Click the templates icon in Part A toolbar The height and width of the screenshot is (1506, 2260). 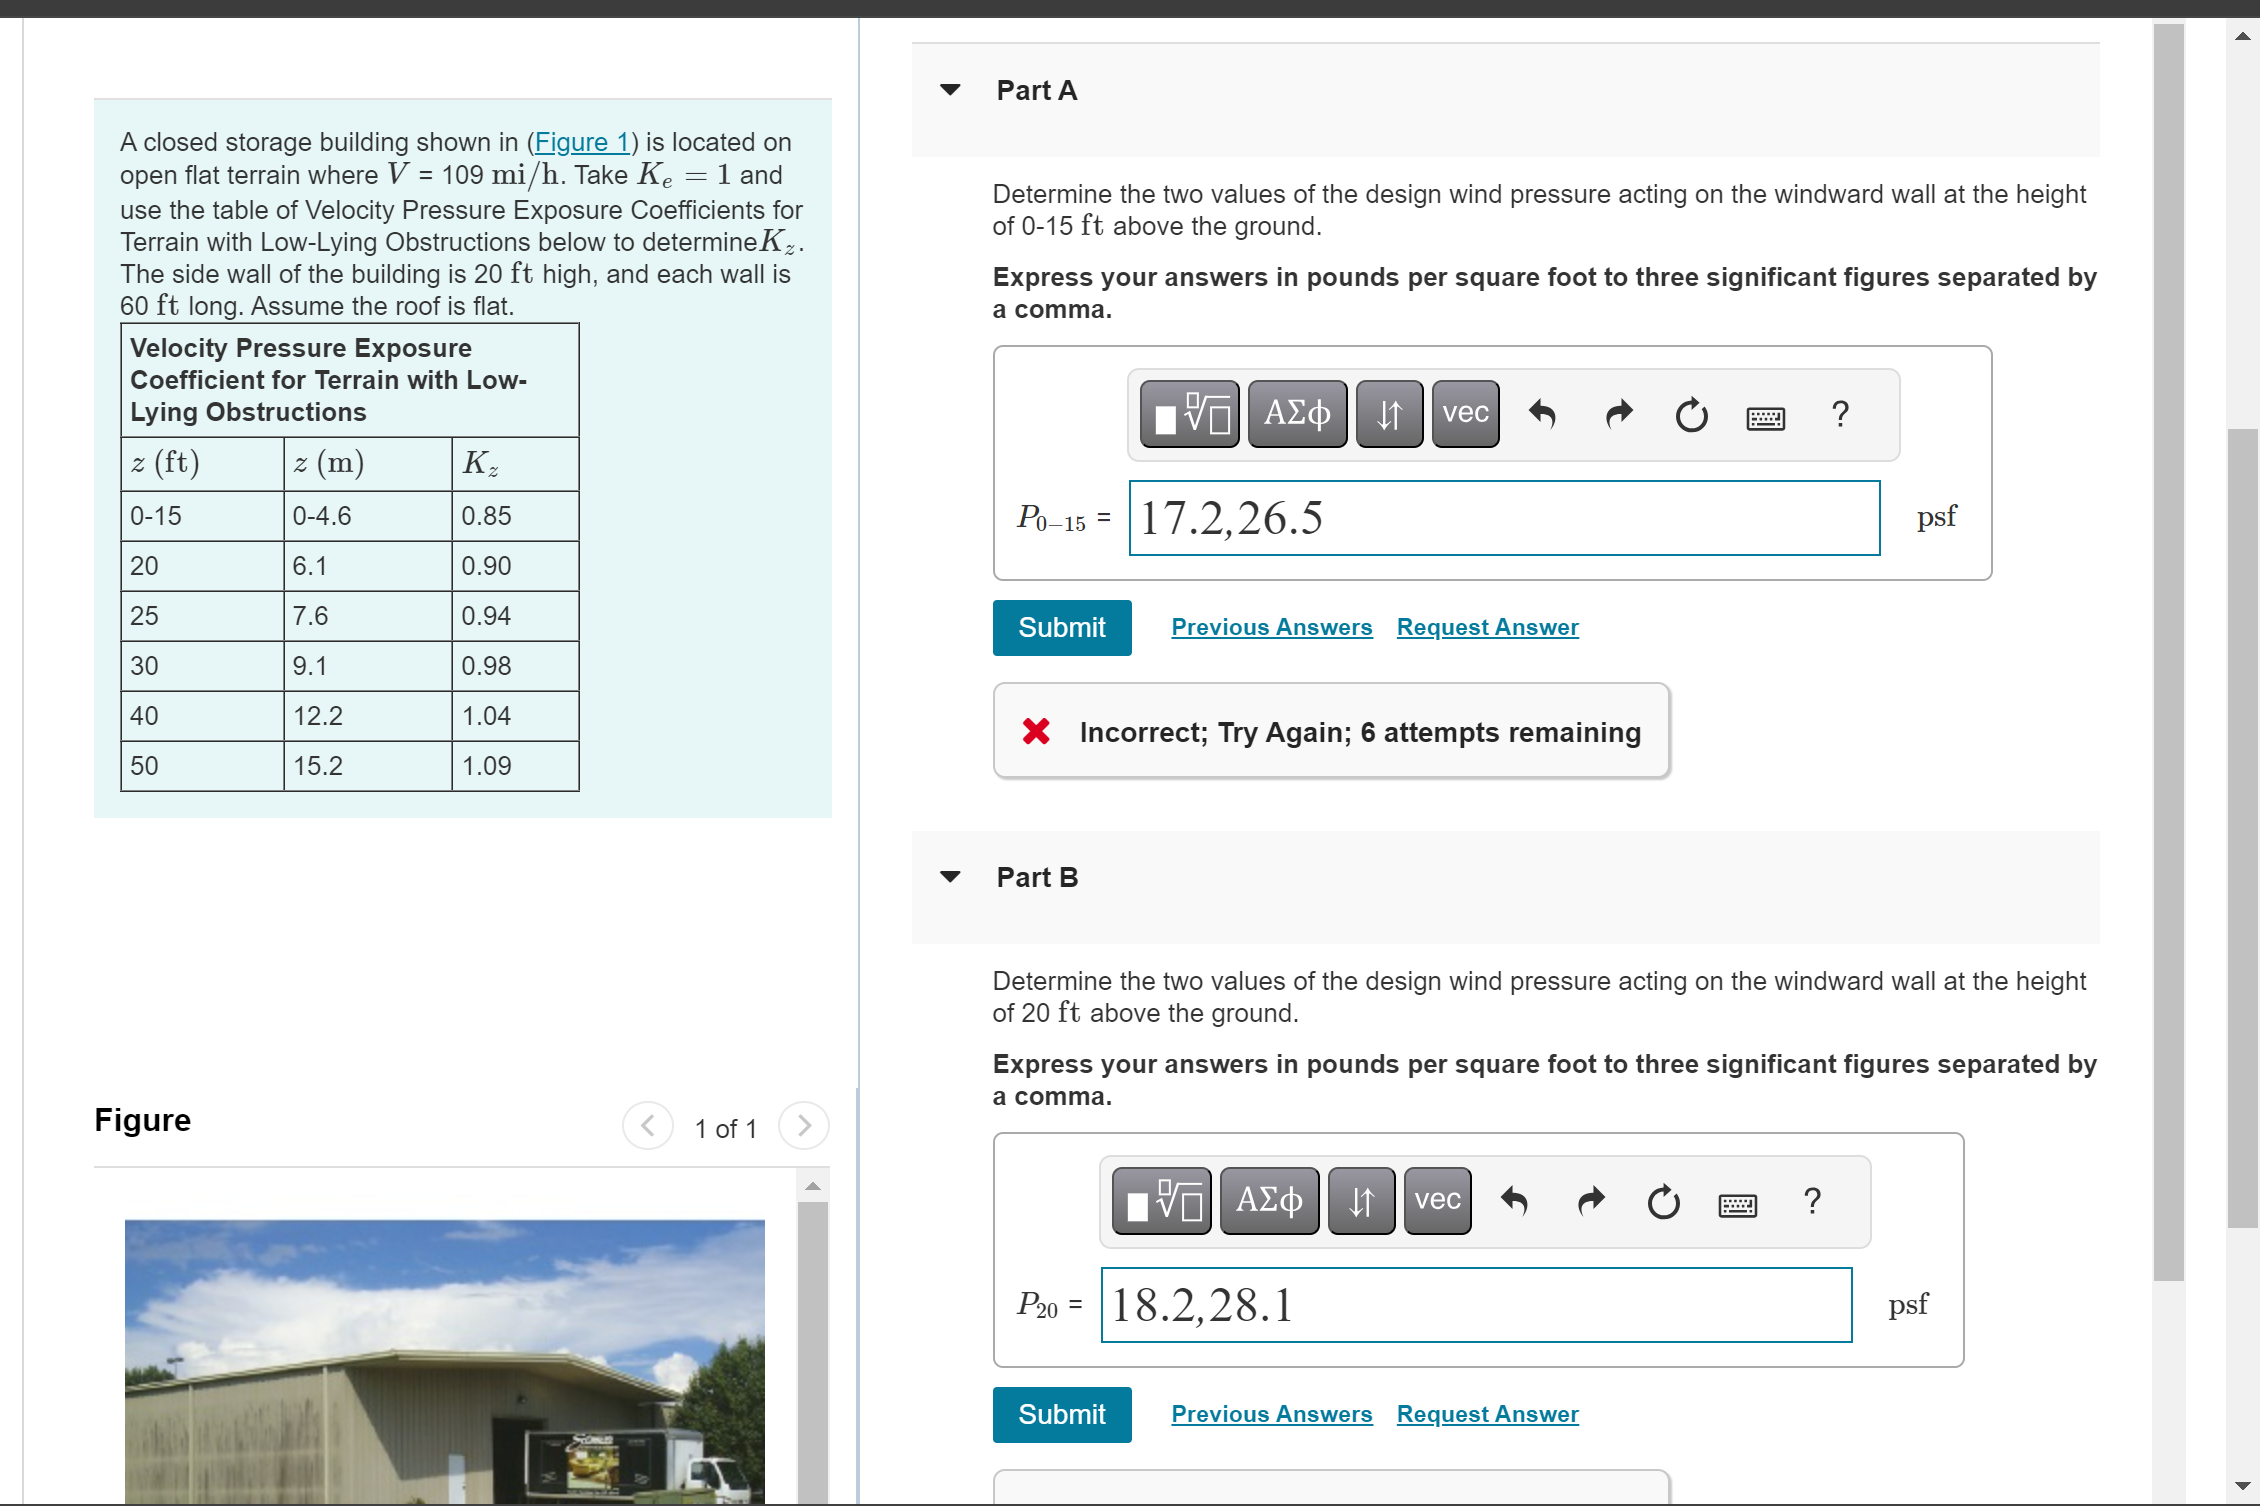[1189, 414]
